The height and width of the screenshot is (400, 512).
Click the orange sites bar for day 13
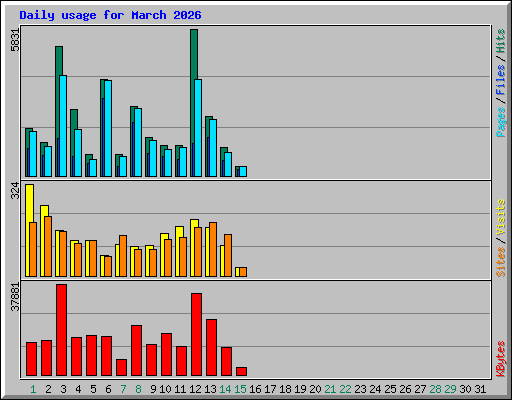[213, 249]
